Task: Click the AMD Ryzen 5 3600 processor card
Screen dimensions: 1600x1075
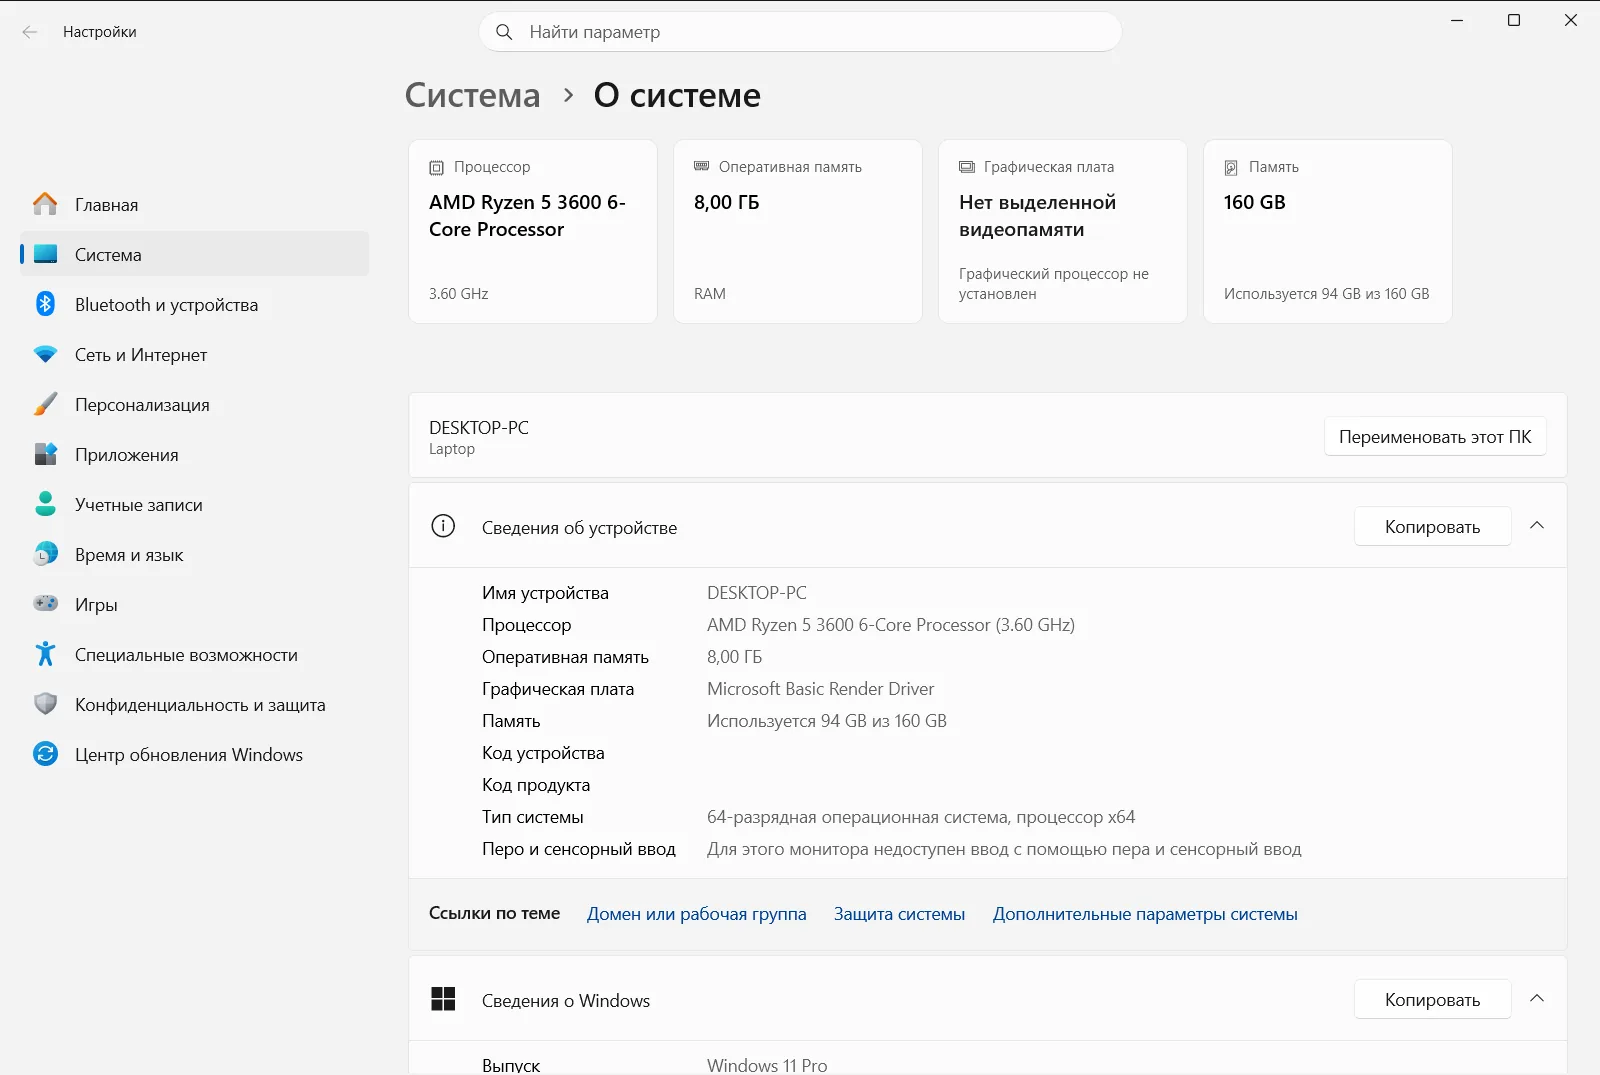Action: point(533,231)
